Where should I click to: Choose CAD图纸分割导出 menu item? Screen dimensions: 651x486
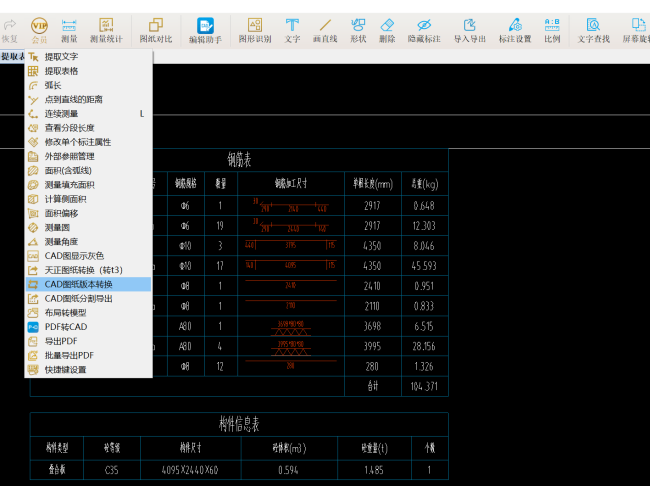point(88,298)
